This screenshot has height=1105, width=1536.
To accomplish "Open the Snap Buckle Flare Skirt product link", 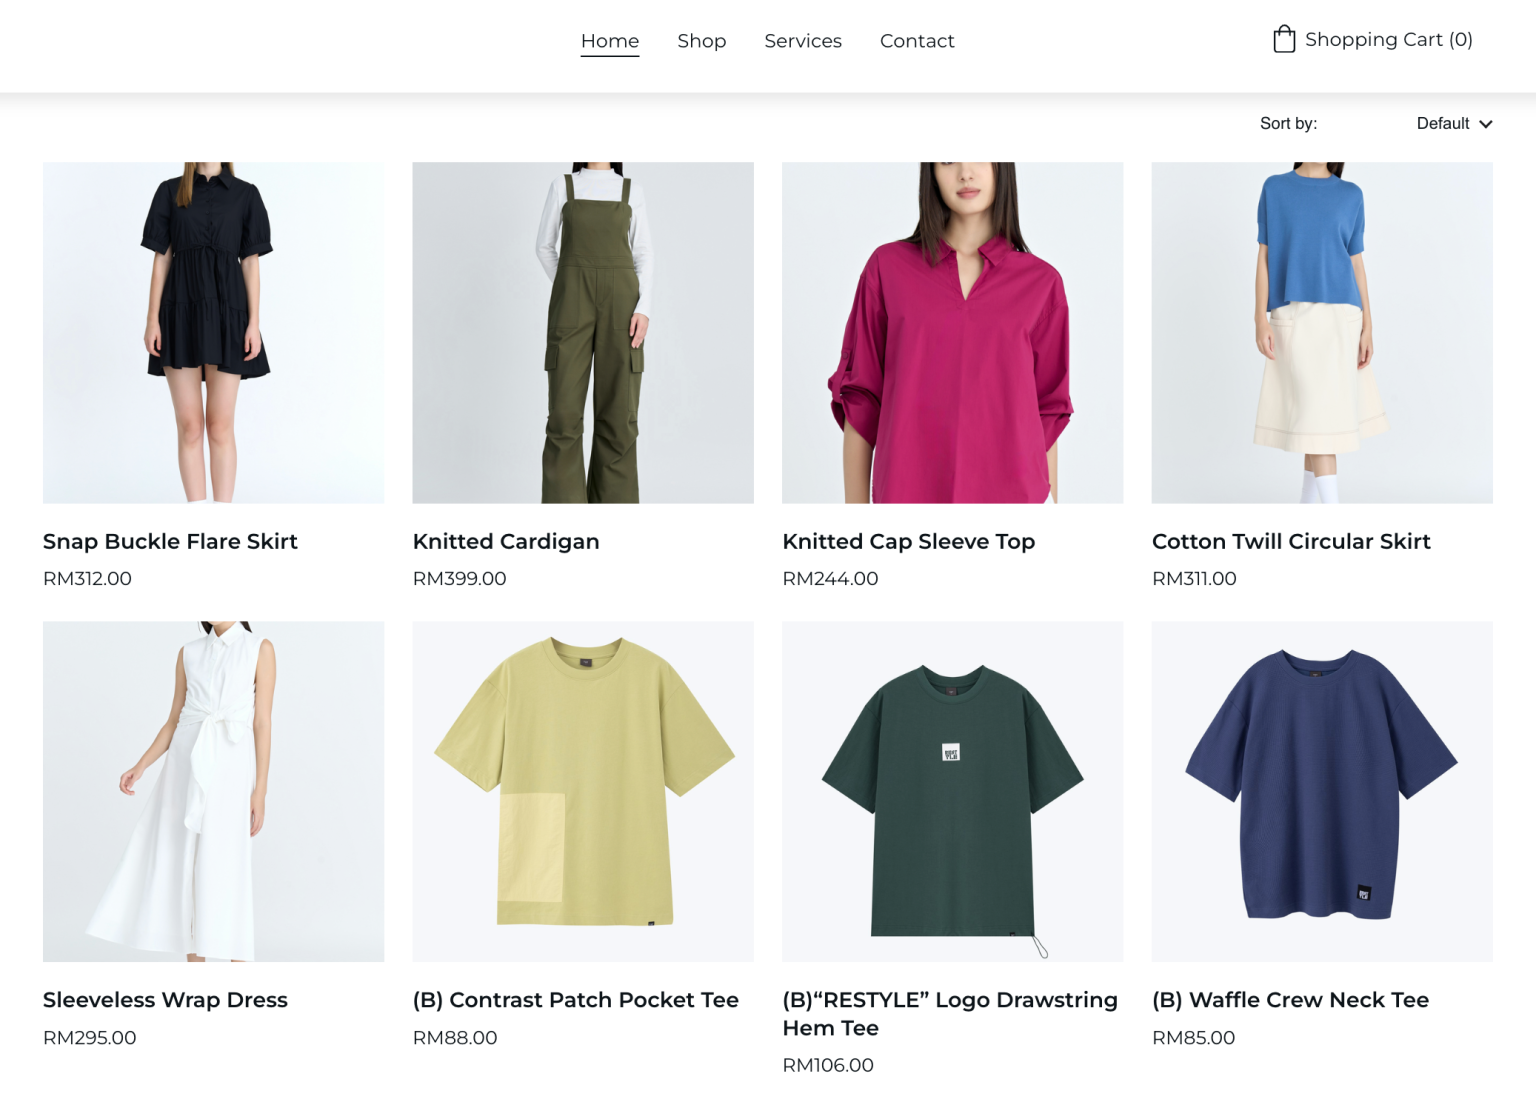I will 169,541.
